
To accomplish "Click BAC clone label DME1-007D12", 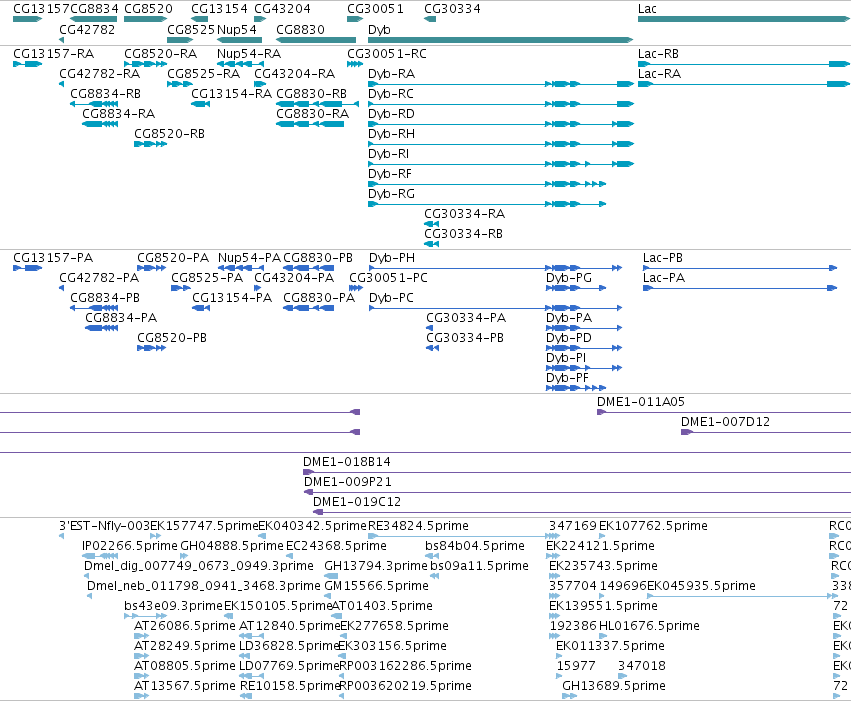I will 725,422.
